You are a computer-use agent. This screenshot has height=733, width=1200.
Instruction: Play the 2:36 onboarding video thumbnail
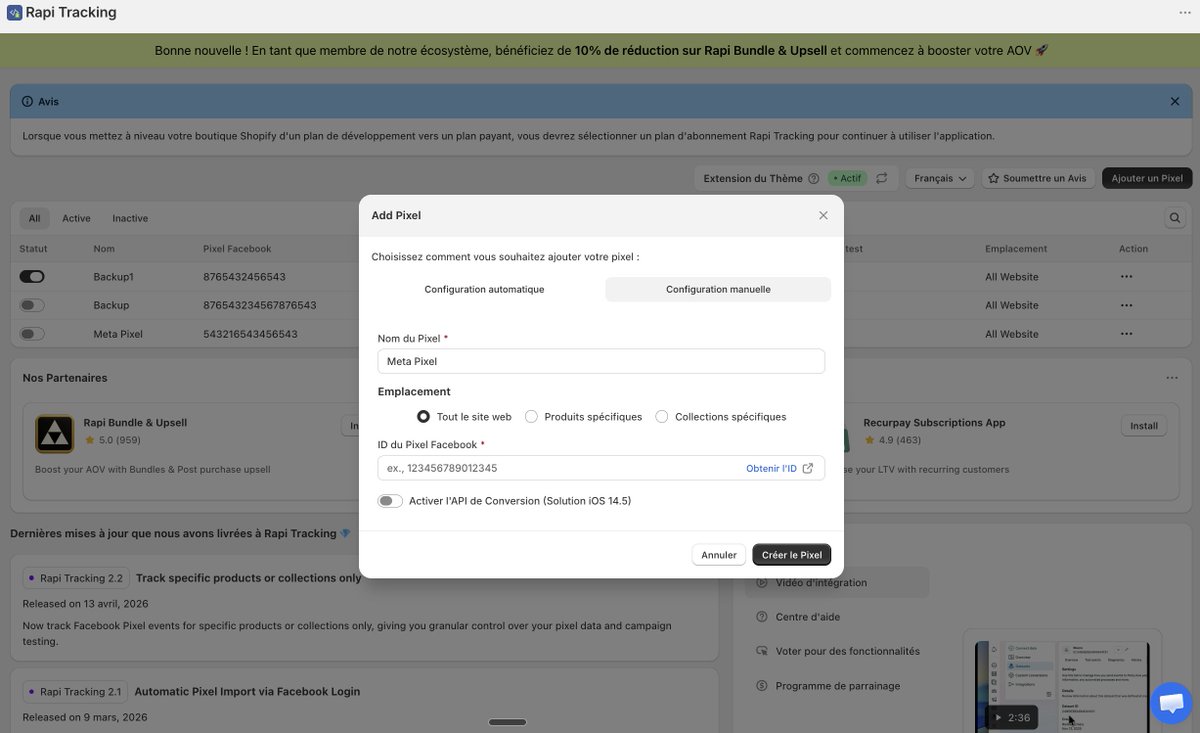1062,687
